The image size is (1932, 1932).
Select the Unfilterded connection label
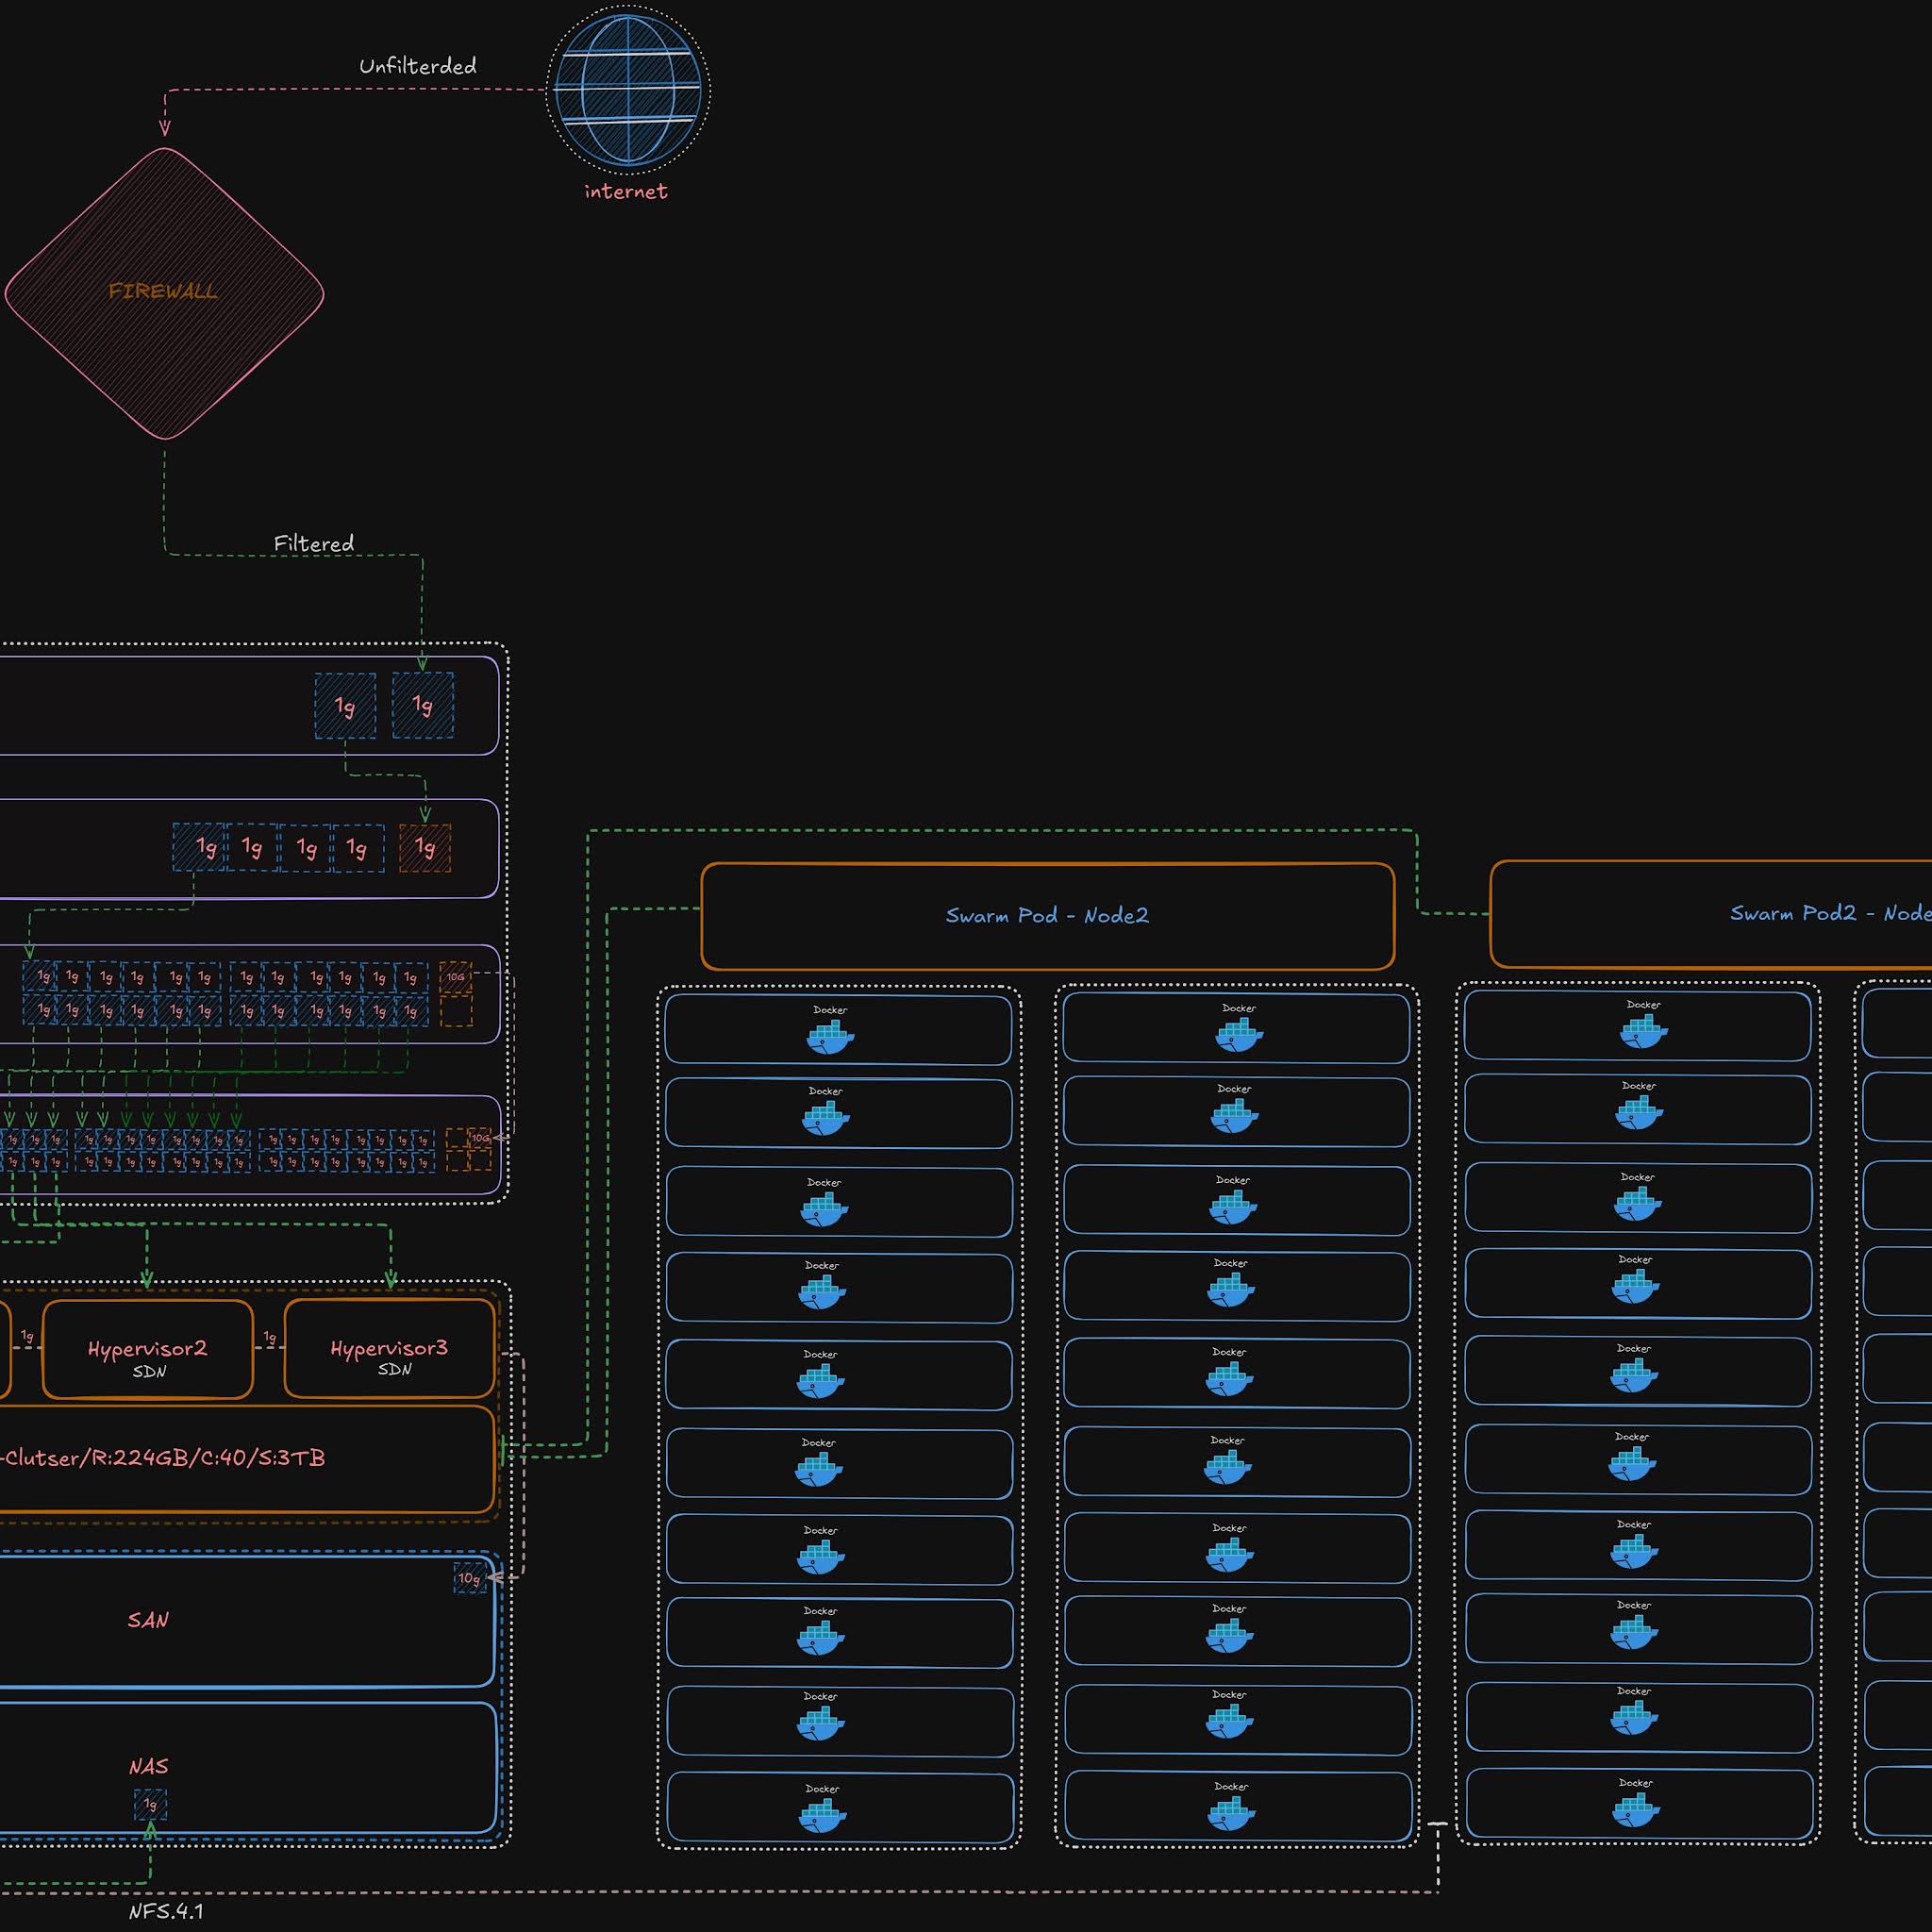(418, 67)
